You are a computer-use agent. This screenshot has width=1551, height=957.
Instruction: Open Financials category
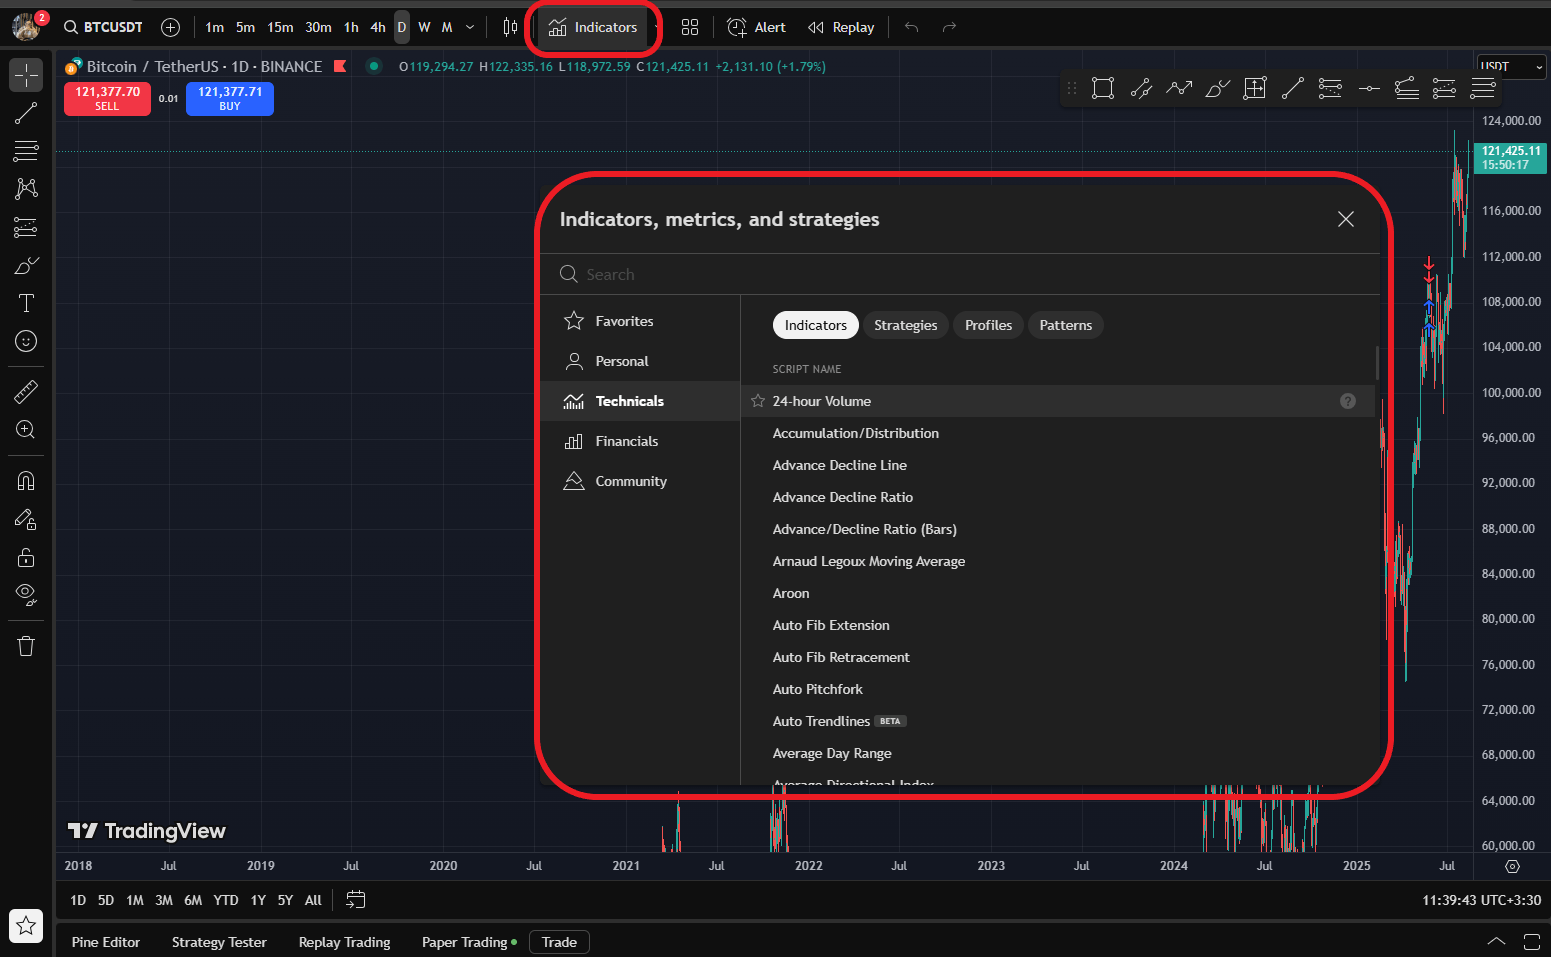[640, 441]
